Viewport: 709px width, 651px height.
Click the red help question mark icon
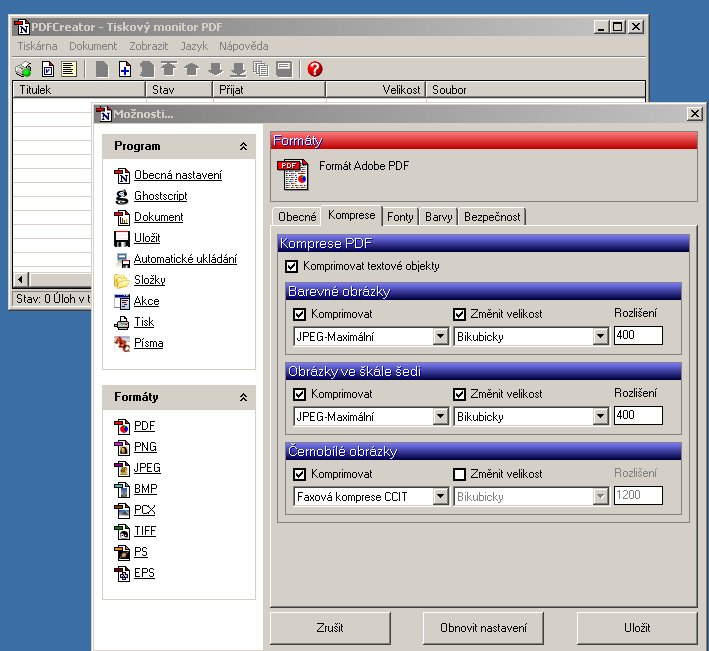tap(315, 69)
